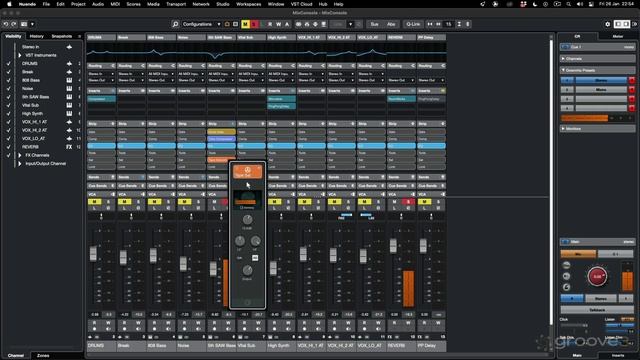Click the Abs button in toolbar
Screen dimensions: 640x360
[x=391, y=24]
